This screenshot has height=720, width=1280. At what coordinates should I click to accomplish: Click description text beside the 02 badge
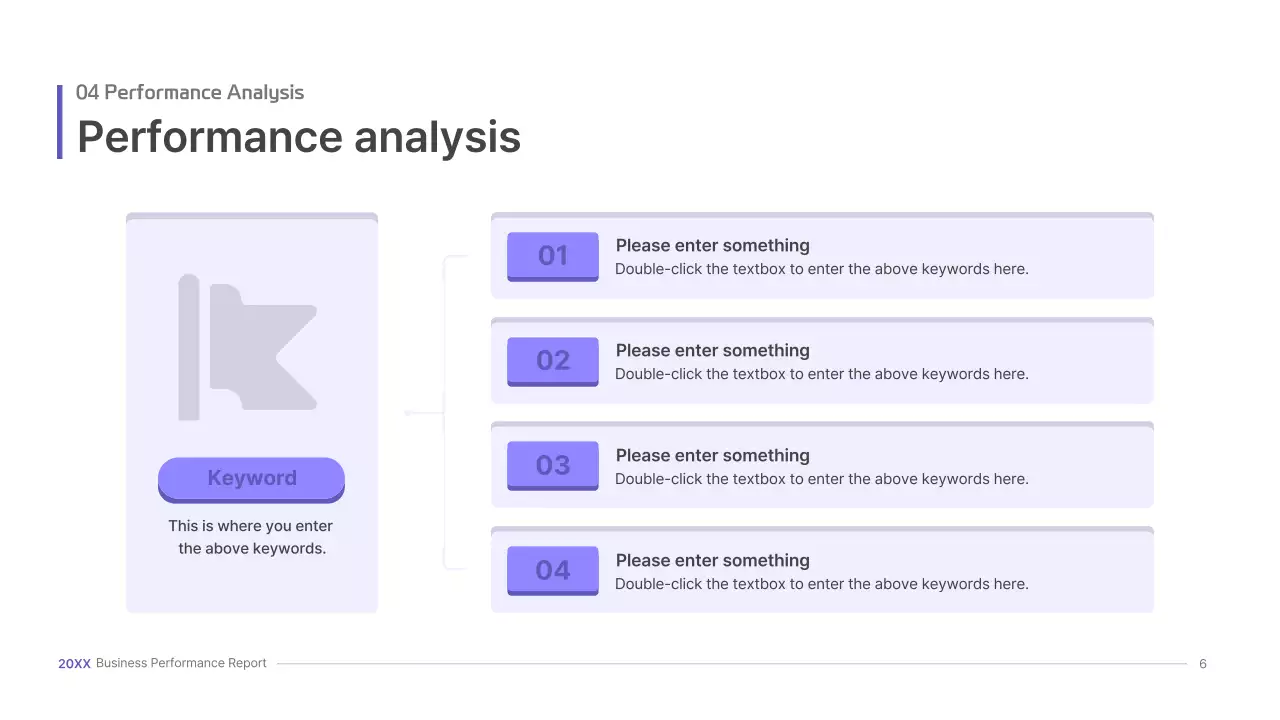(x=821, y=374)
